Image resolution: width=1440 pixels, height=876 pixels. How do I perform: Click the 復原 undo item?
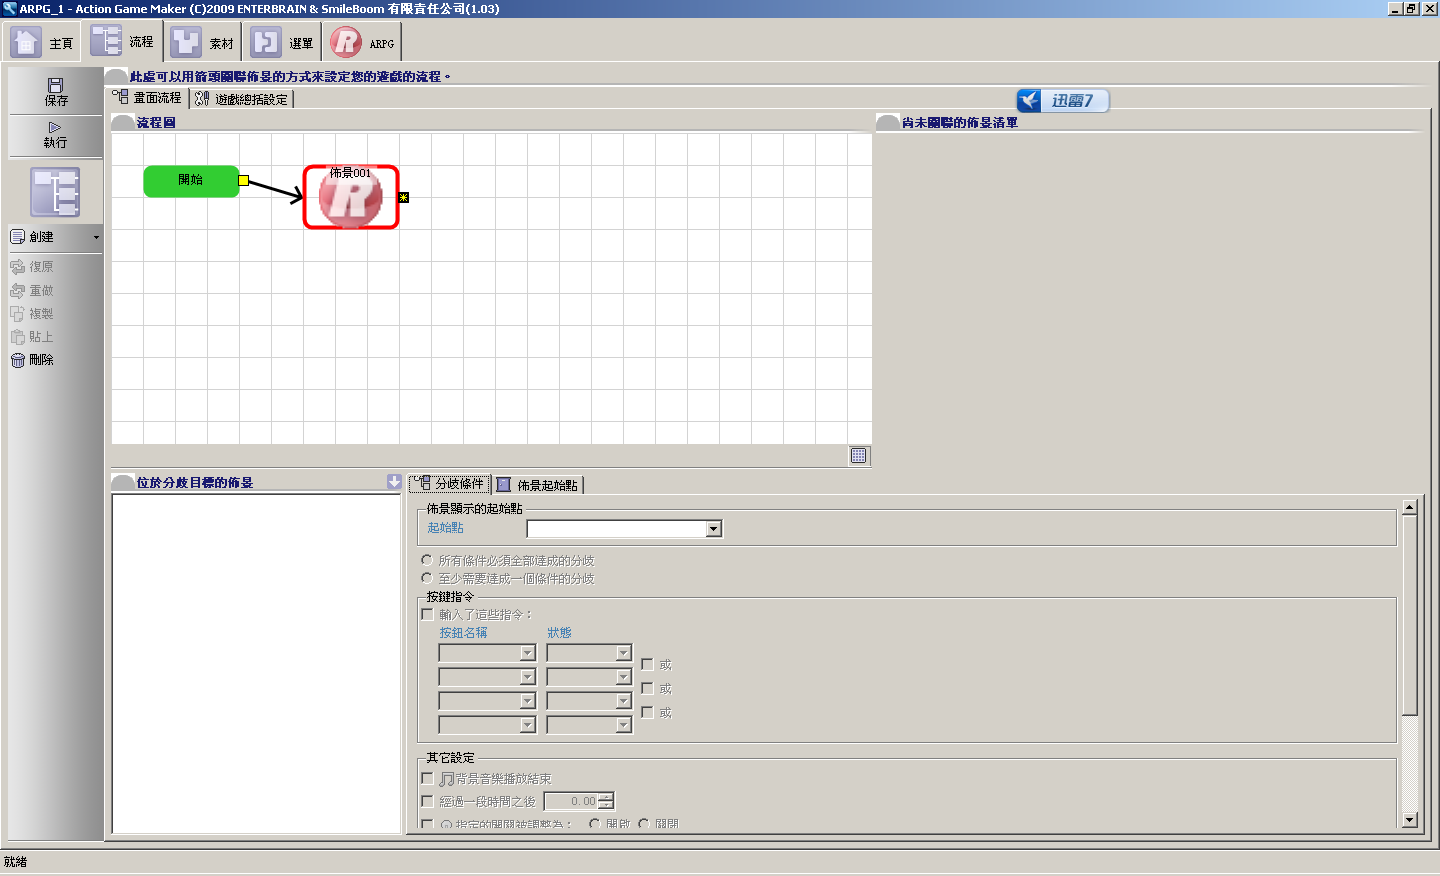click(x=32, y=267)
